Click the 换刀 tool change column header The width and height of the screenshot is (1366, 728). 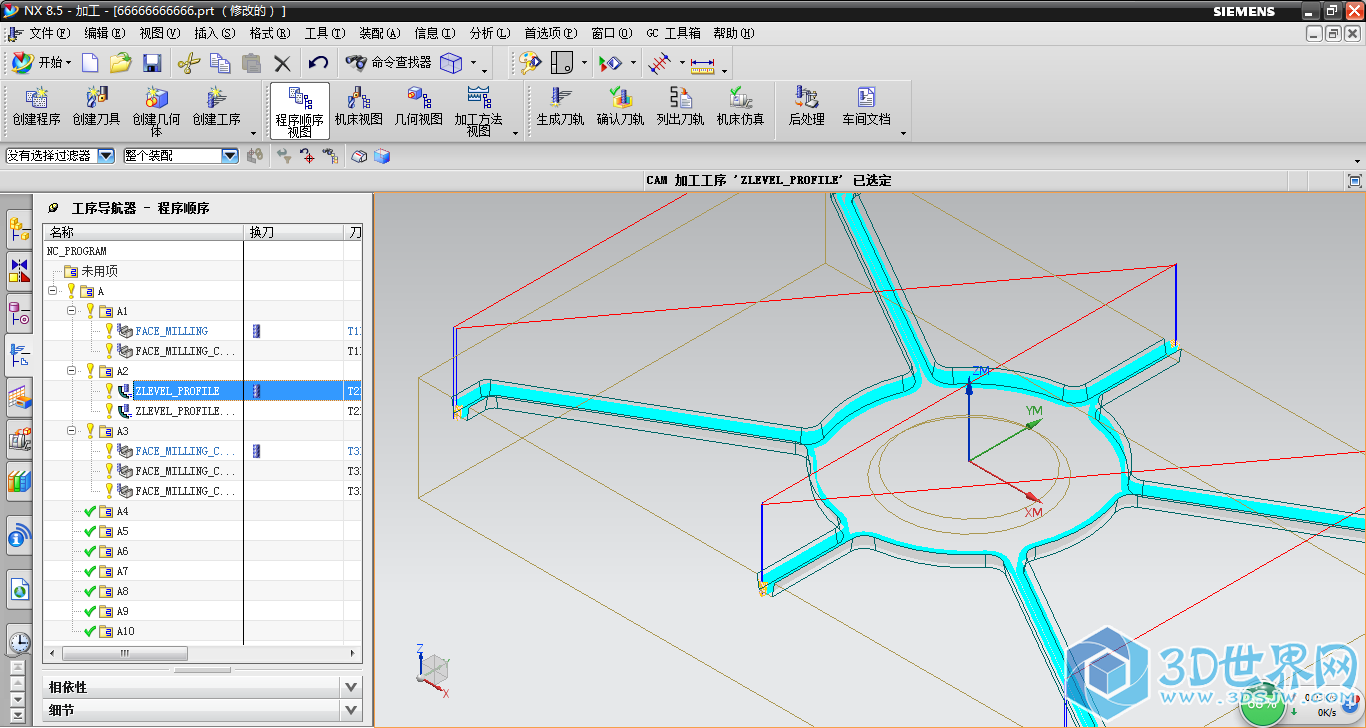tap(294, 232)
